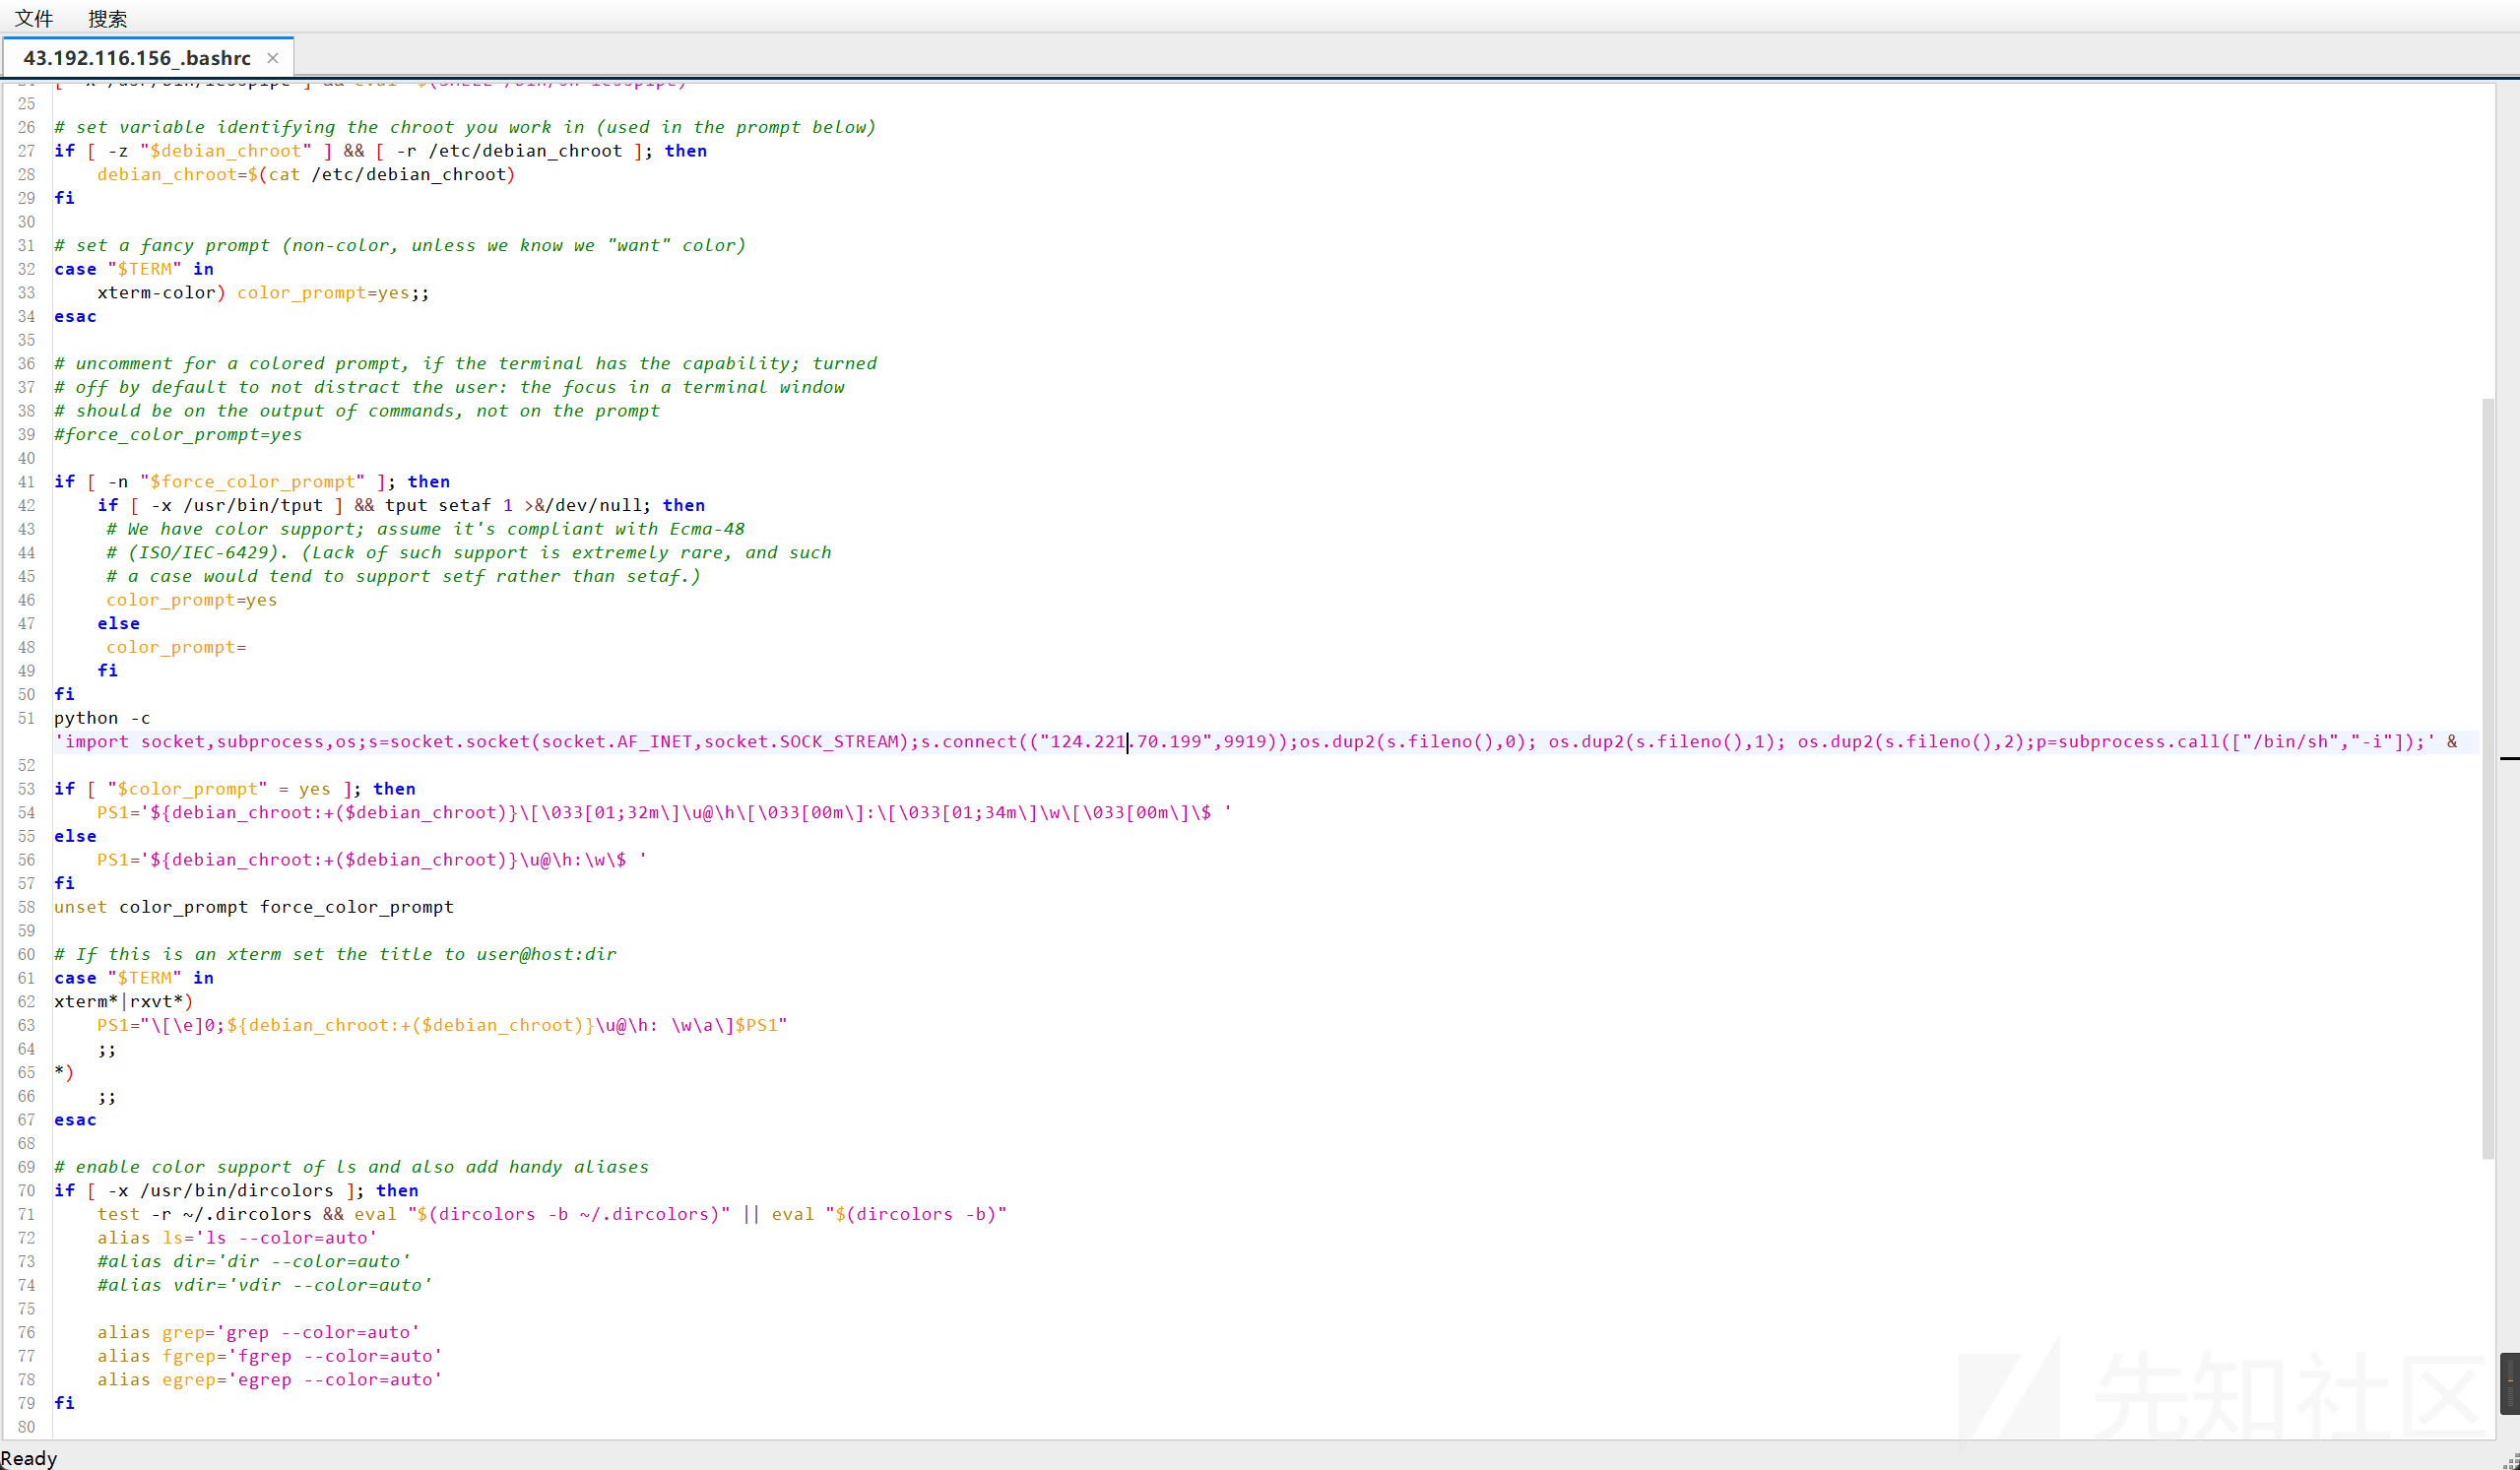Click the '#force_color_prompt=yes' line
2520x1470 pixels.
click(x=178, y=434)
